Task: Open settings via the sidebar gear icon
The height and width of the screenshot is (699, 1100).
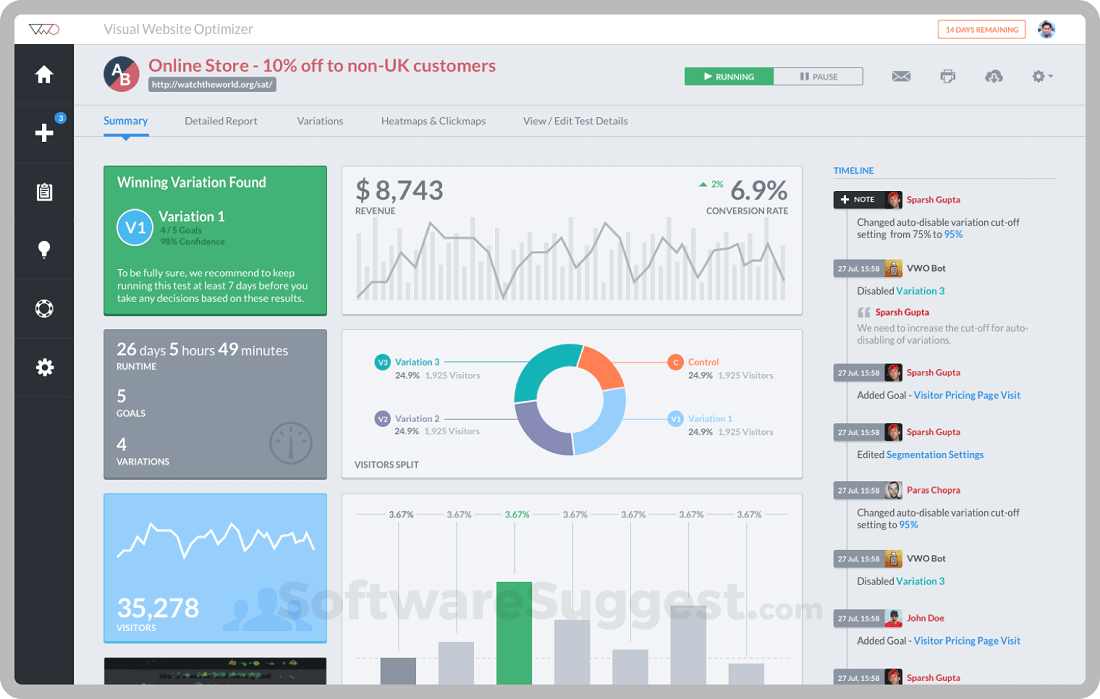Action: [x=44, y=367]
